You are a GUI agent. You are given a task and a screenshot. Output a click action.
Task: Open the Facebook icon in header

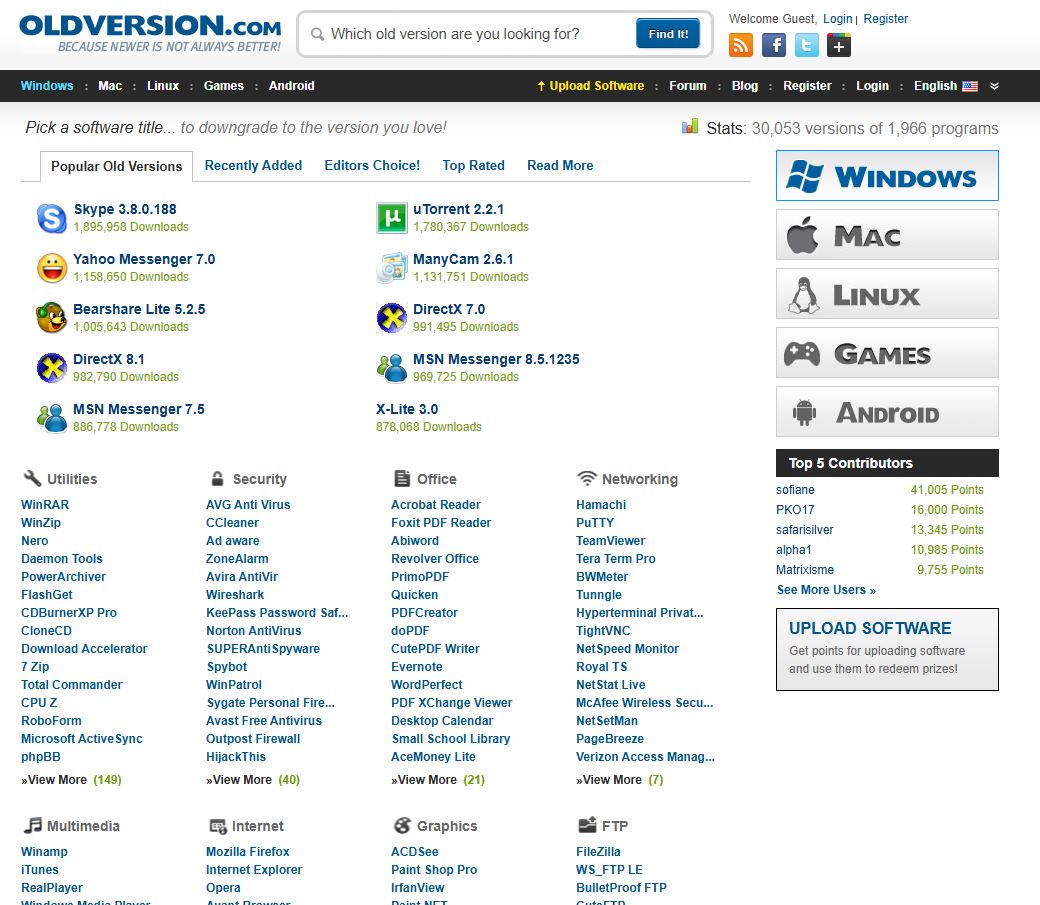[773, 45]
